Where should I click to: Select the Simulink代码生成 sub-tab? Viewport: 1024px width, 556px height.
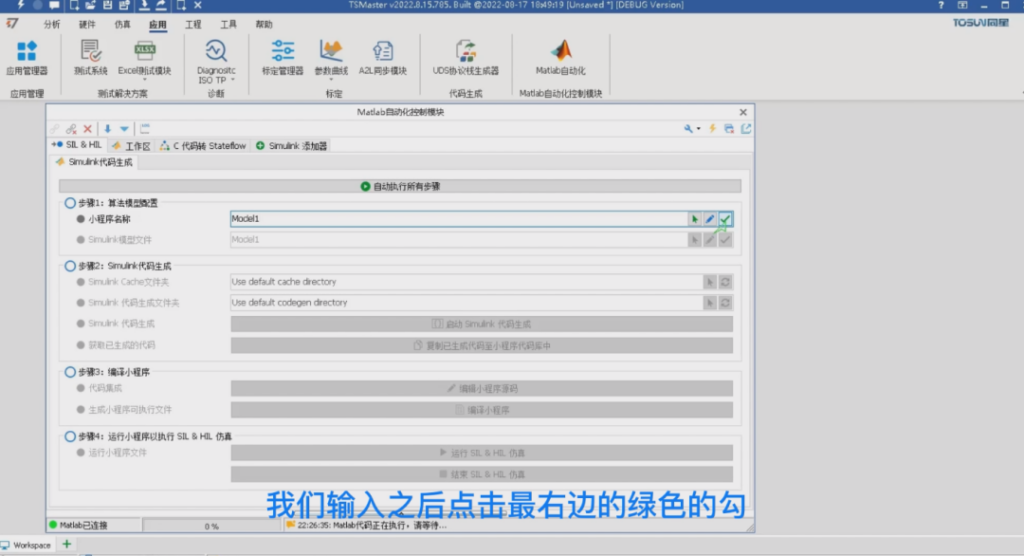[95, 162]
